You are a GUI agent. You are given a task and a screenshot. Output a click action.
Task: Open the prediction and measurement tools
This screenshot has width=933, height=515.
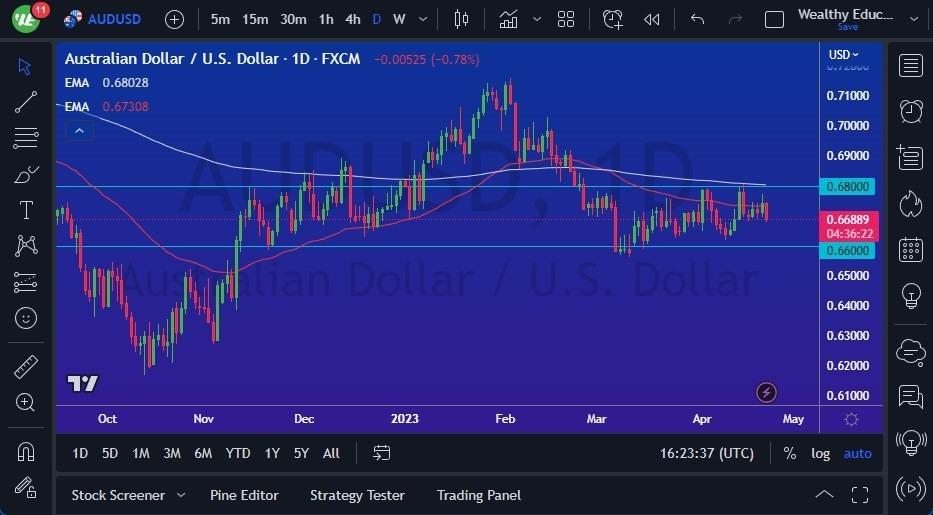point(26,282)
